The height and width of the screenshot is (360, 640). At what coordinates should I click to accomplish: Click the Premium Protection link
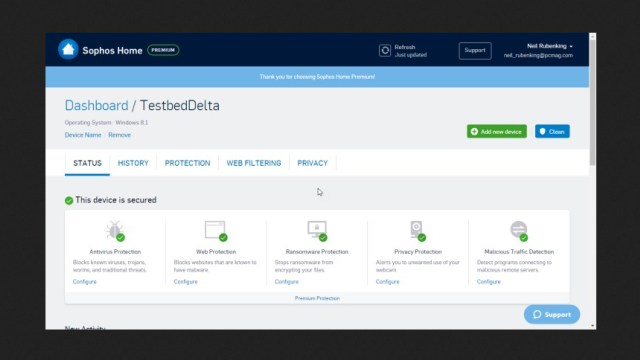coord(317,298)
